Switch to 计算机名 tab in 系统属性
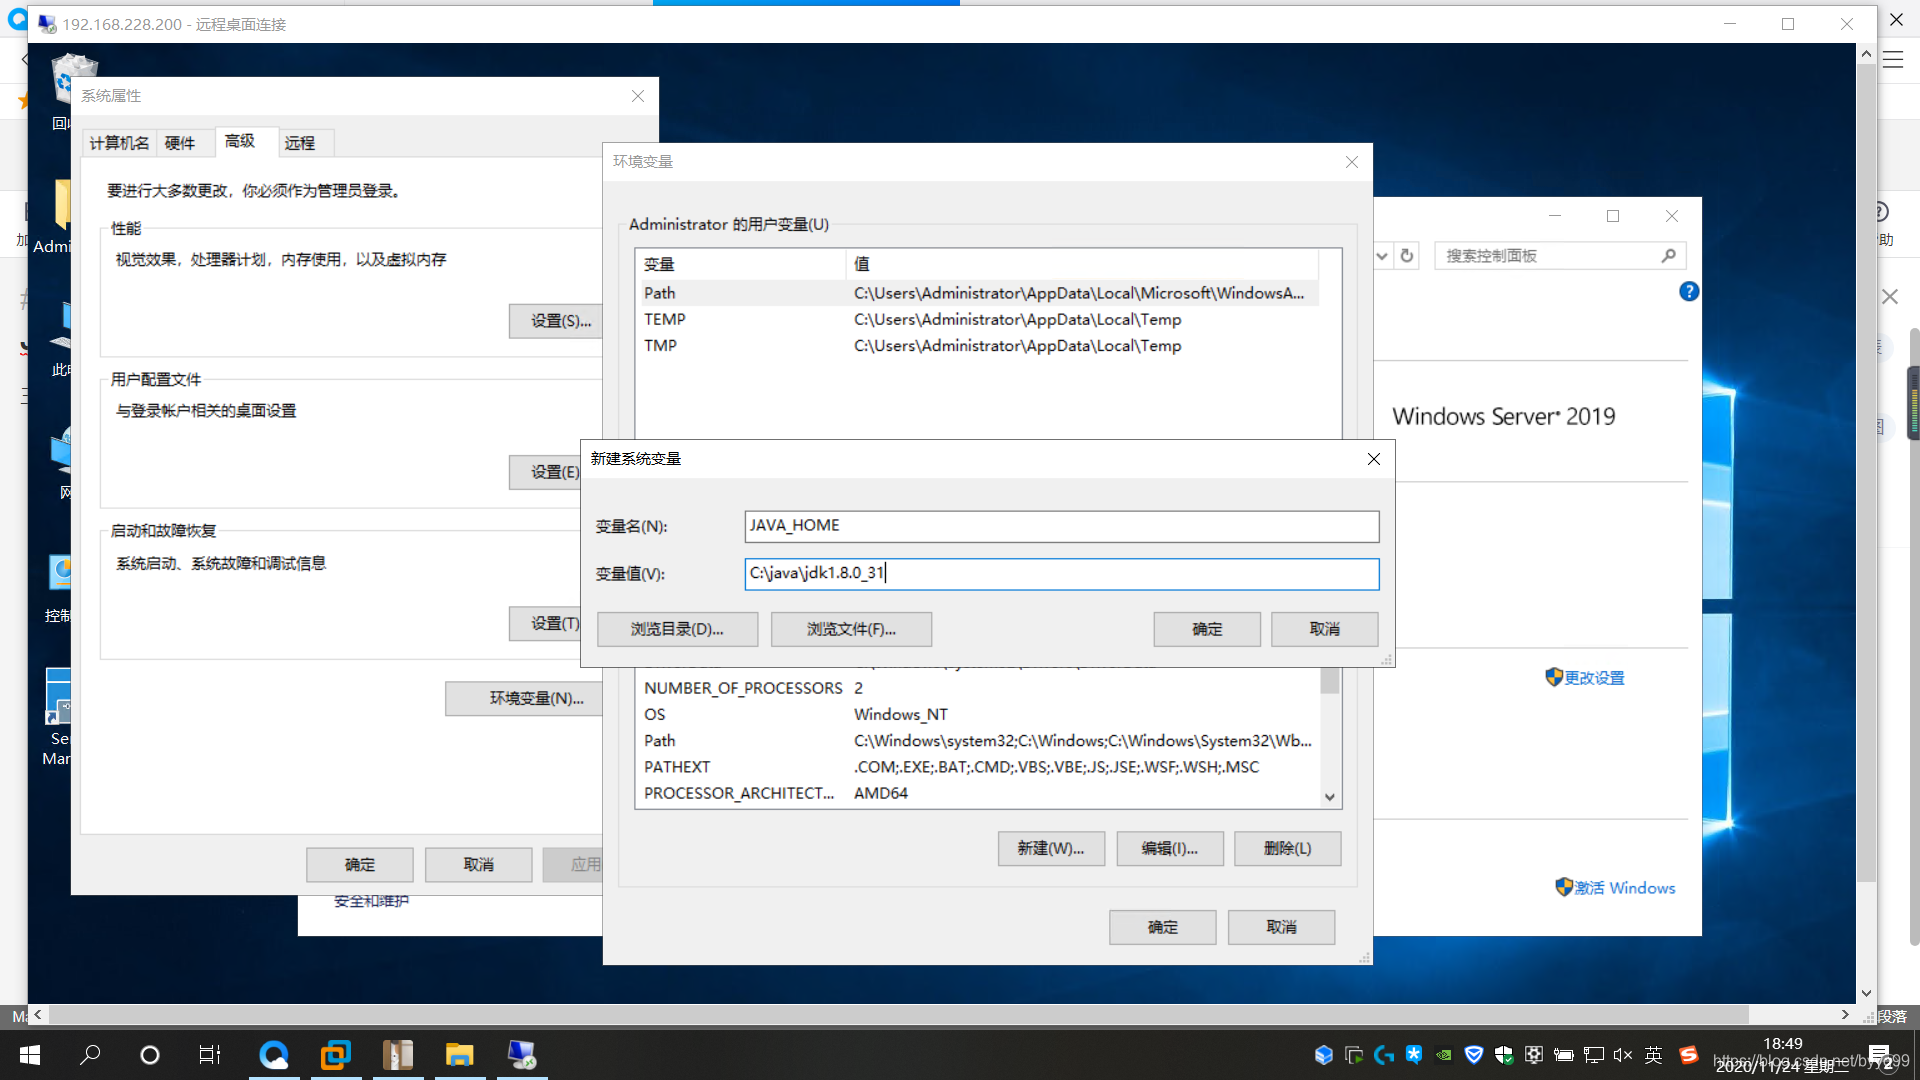1920x1080 pixels. point(119,143)
